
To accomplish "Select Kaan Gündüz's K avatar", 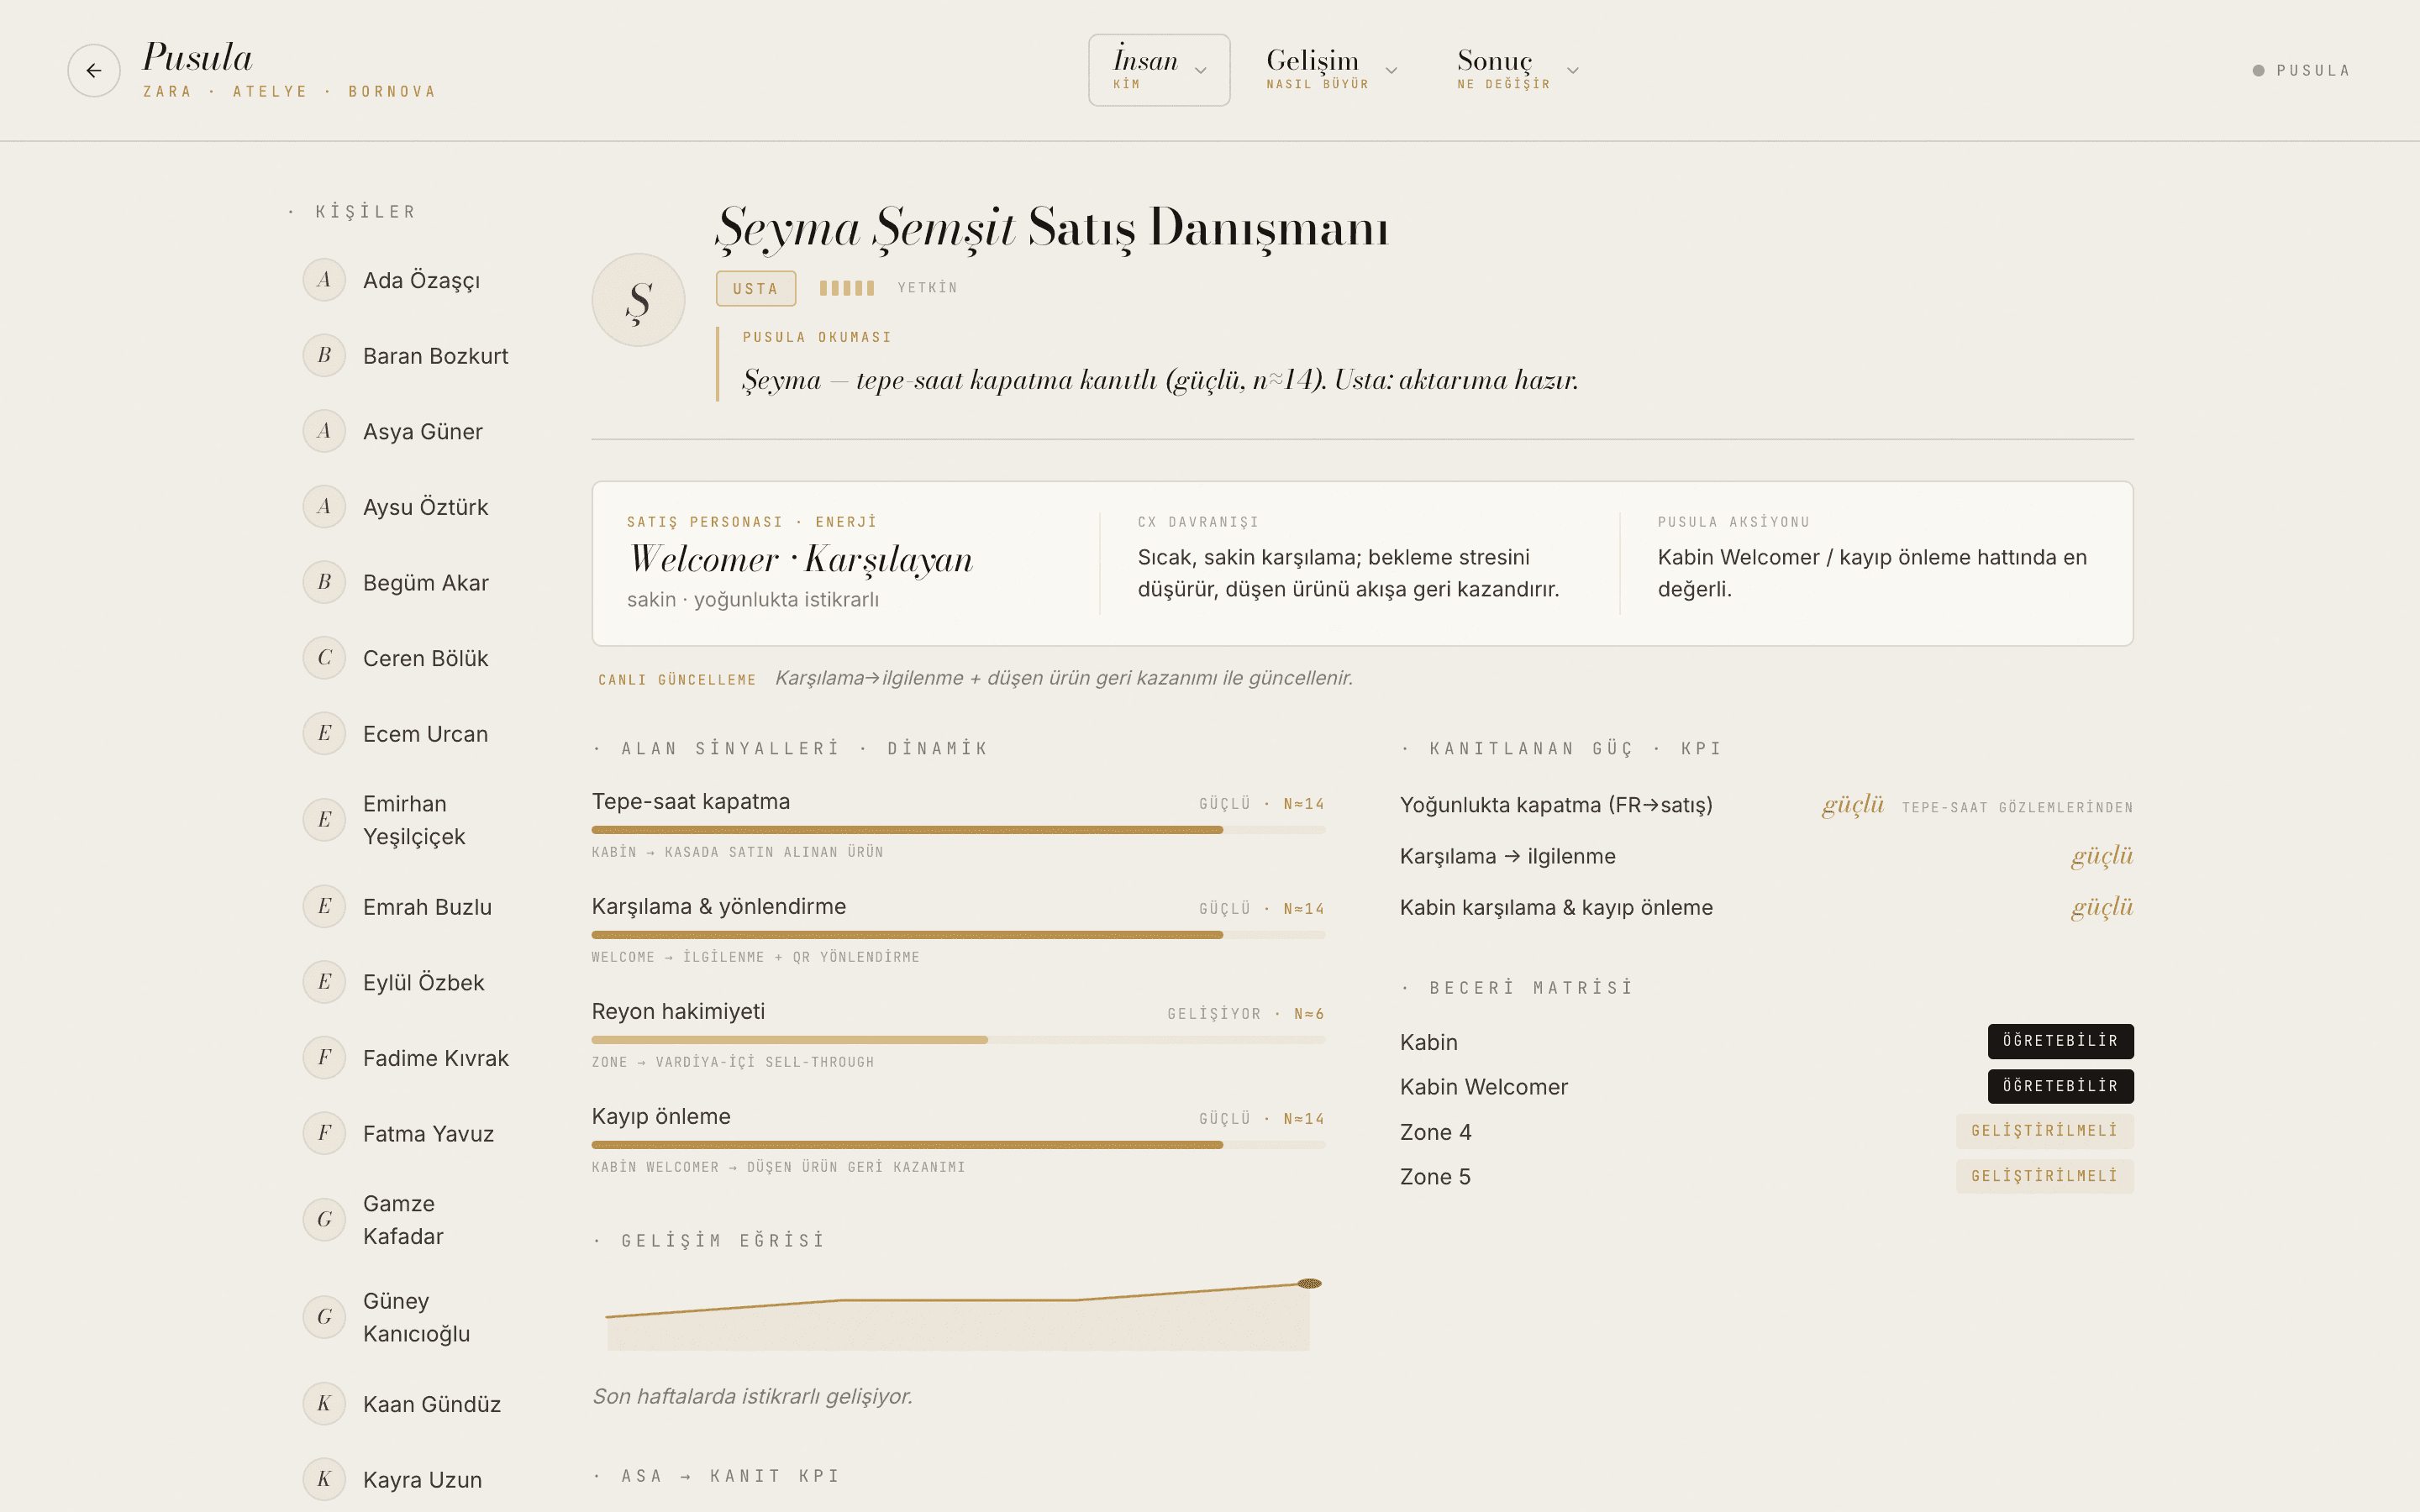I will (x=324, y=1404).
